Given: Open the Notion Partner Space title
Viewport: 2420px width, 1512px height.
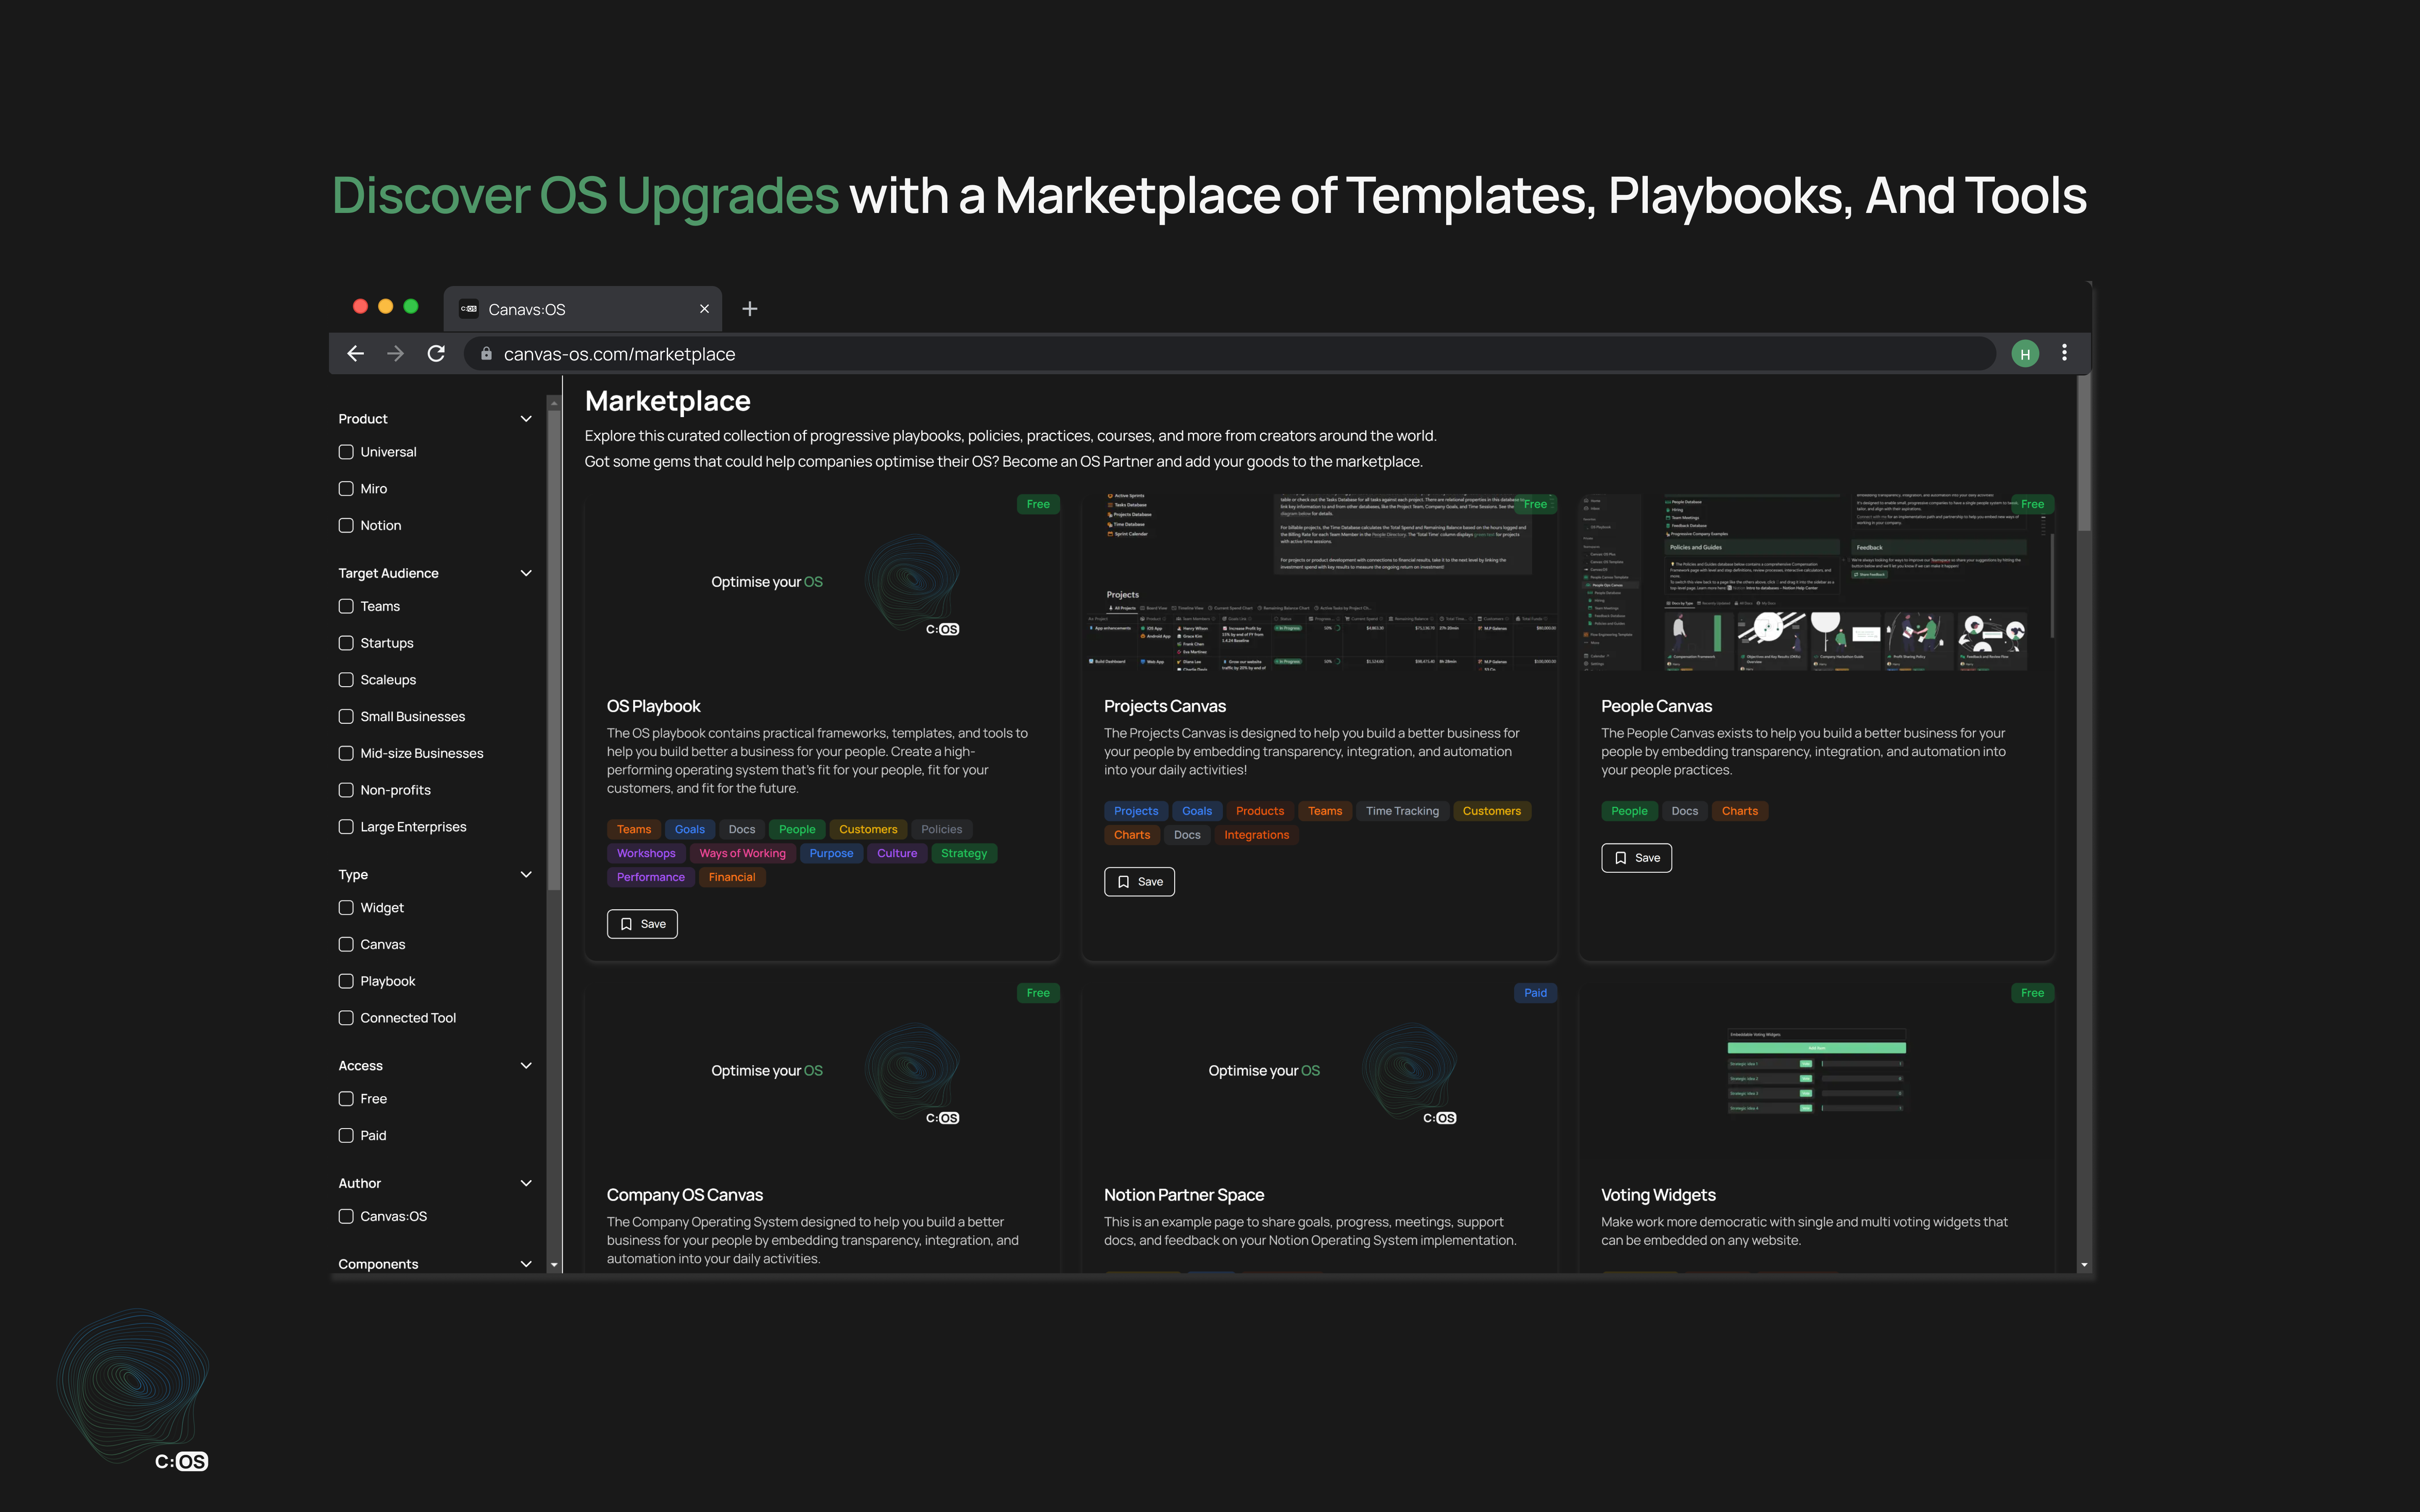Looking at the screenshot, I should tap(1184, 1195).
